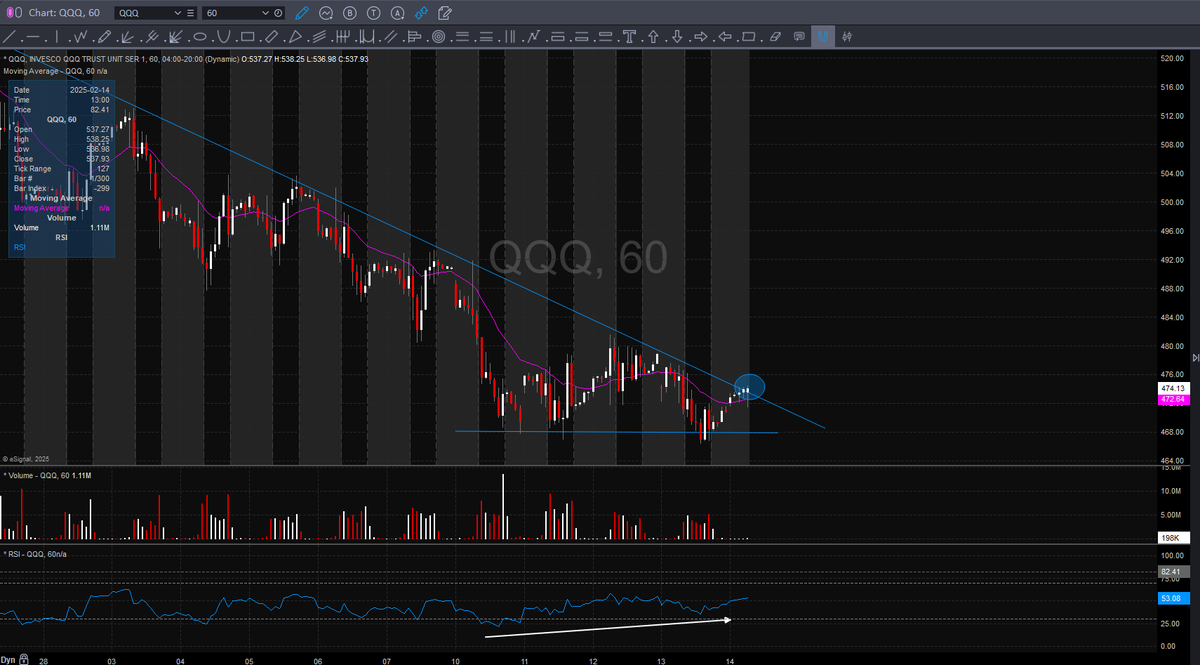Select the triangle drawing tool
The image size is (1200, 665).
pyautogui.click(x=295, y=37)
